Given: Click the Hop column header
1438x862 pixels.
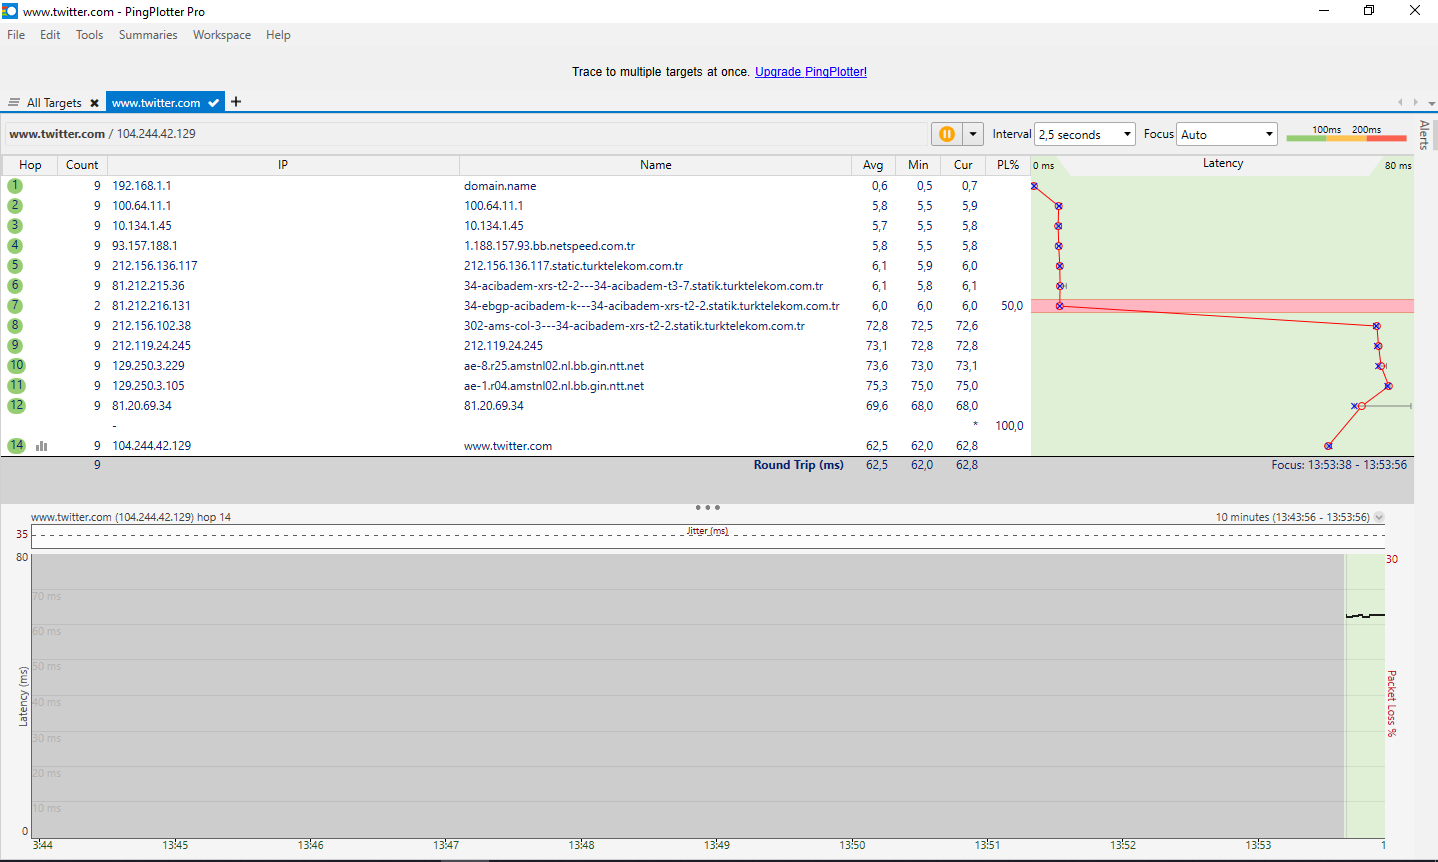Looking at the screenshot, I should [30, 165].
